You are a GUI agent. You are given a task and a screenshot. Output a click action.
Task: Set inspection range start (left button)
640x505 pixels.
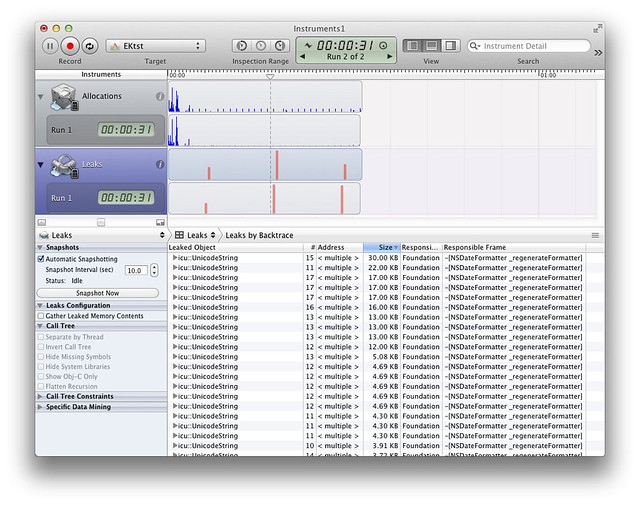pyautogui.click(x=242, y=46)
